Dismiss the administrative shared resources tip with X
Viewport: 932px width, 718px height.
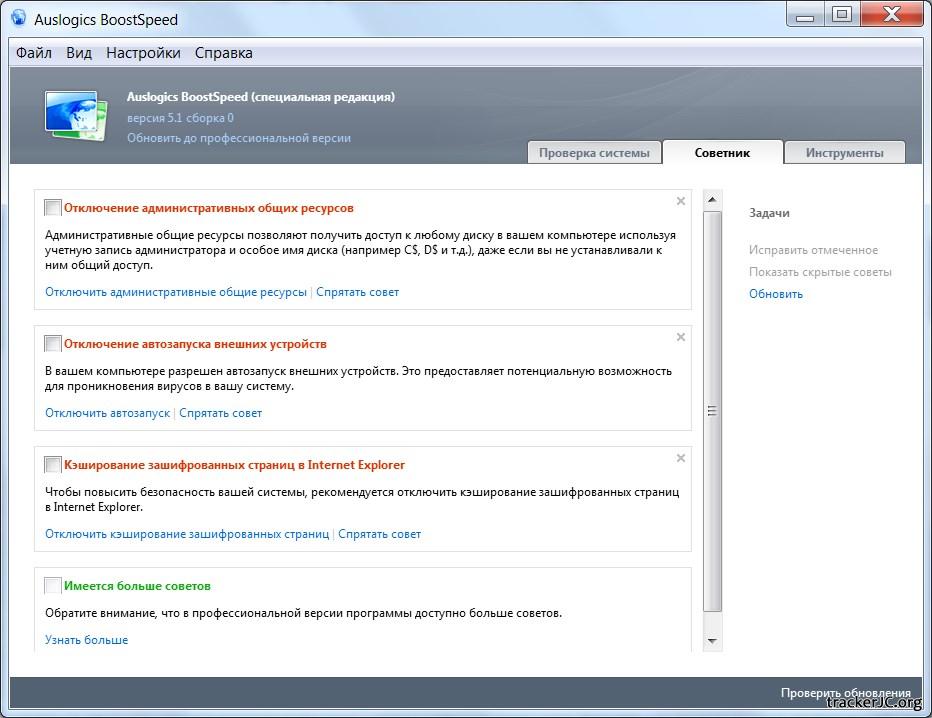pos(681,201)
